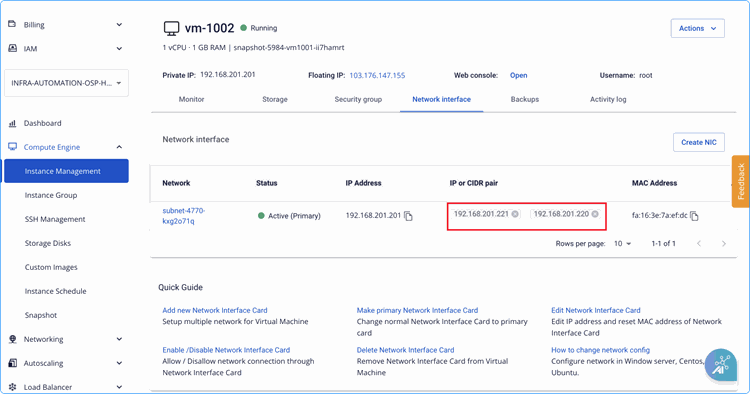Open Delete Network Interface Card guide
This screenshot has width=750, height=394.
click(405, 350)
